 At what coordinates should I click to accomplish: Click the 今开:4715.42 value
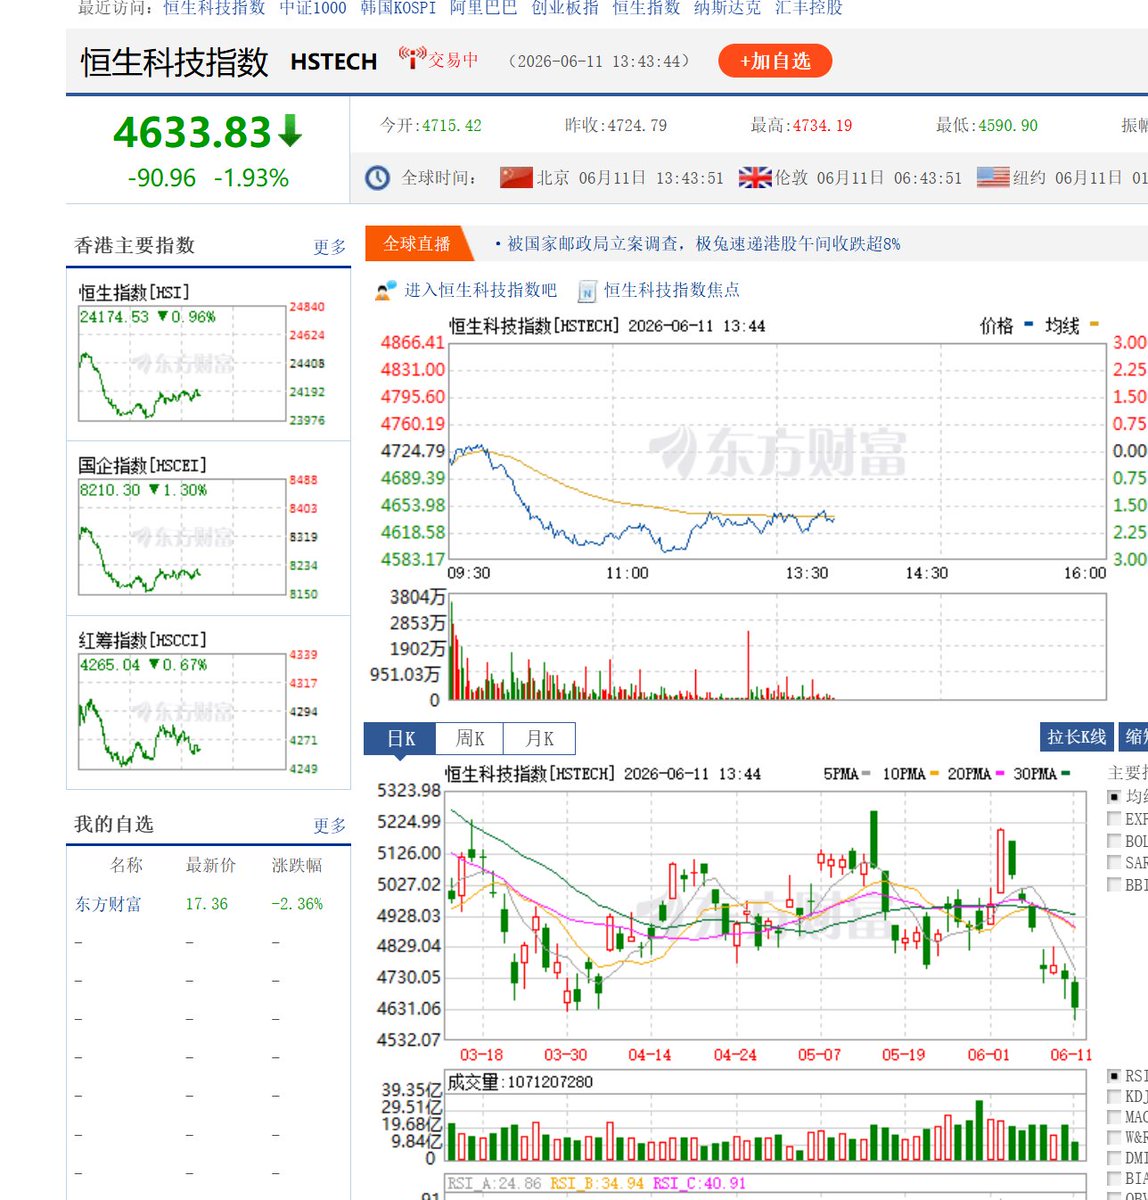[x=431, y=126]
